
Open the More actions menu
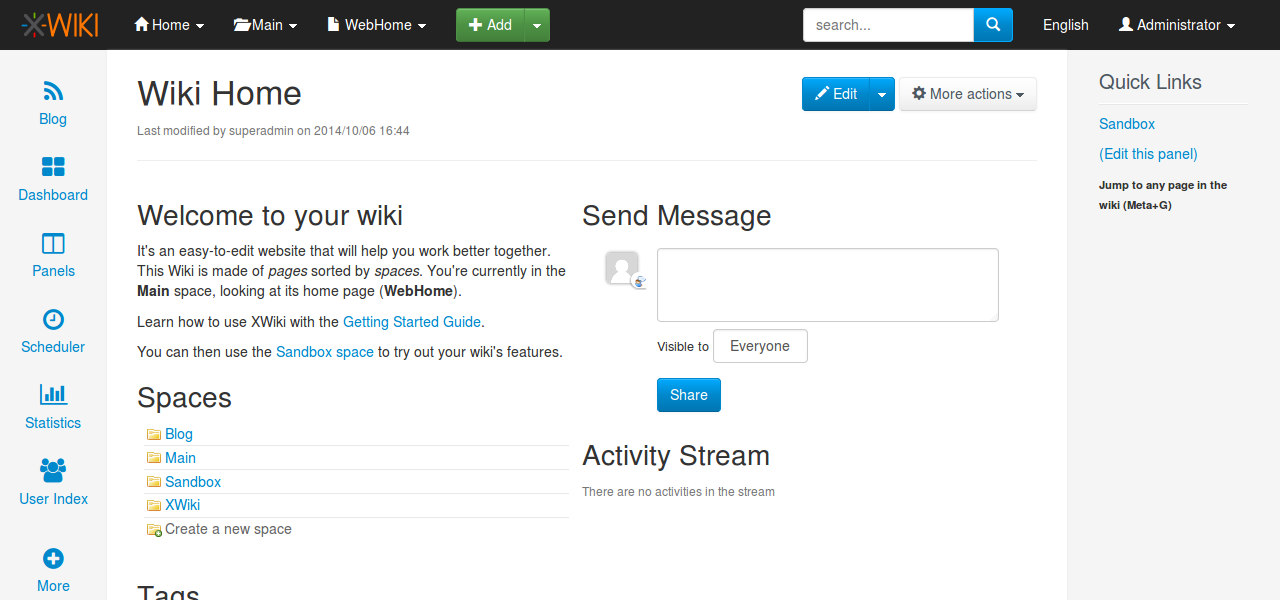(968, 94)
